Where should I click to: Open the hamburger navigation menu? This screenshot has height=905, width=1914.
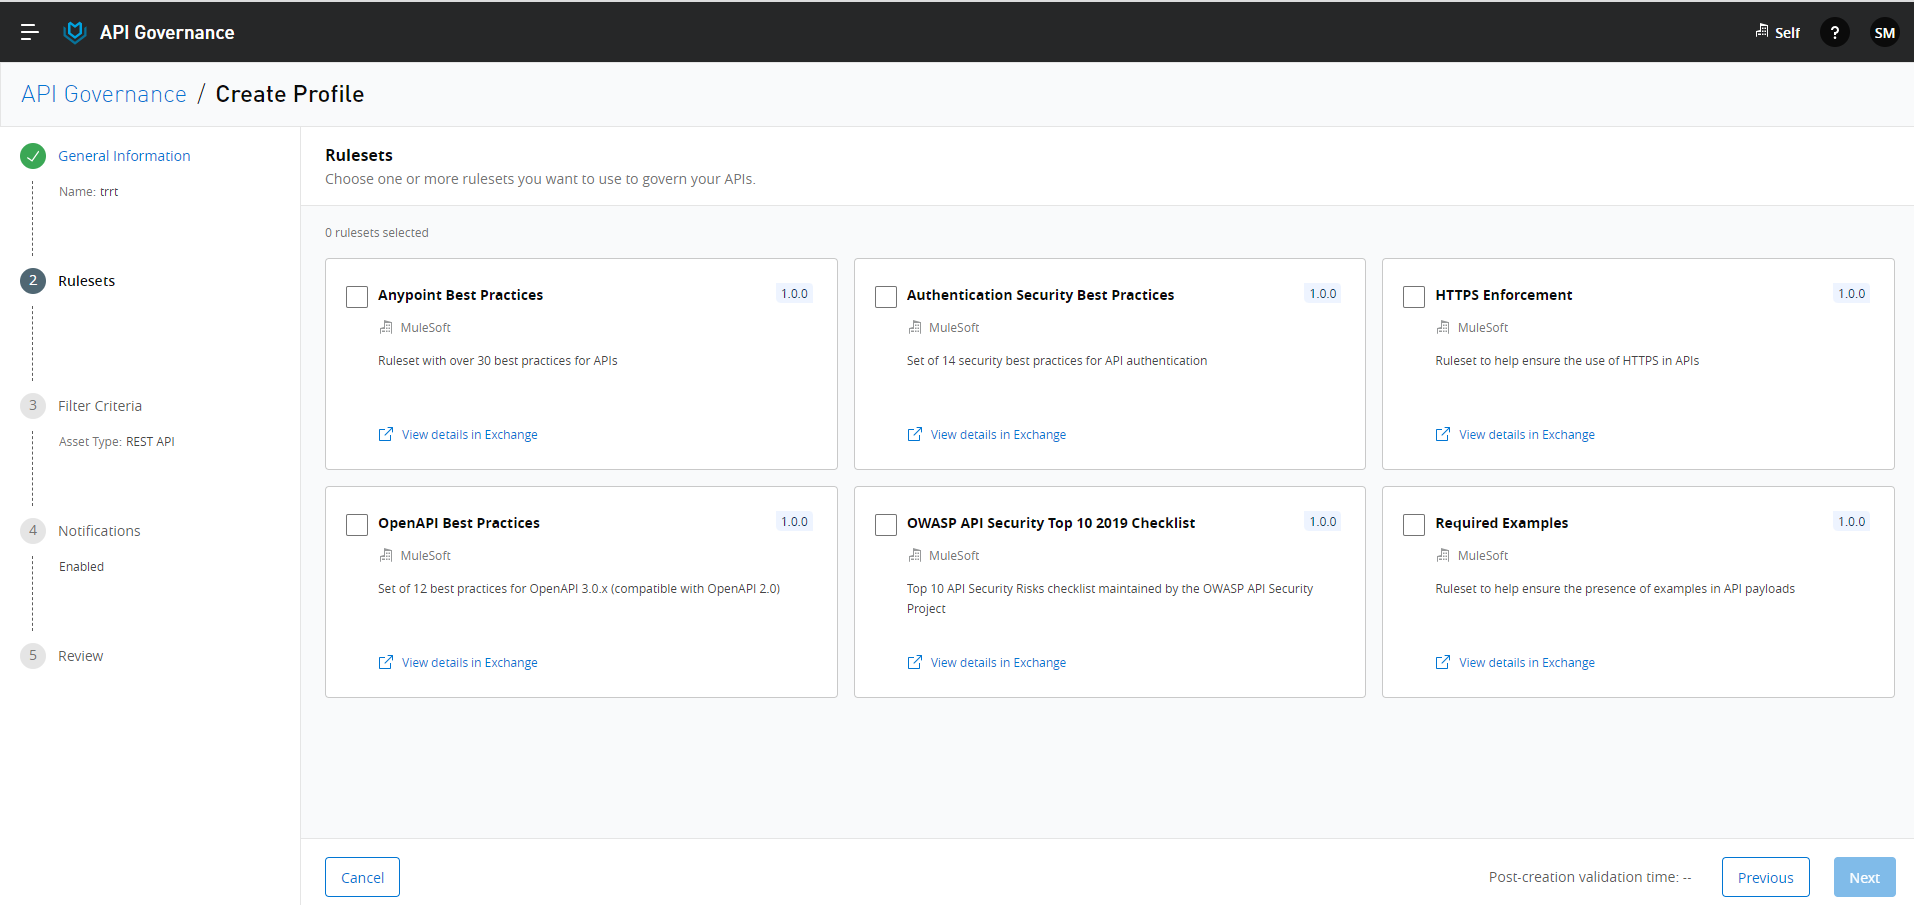[30, 32]
